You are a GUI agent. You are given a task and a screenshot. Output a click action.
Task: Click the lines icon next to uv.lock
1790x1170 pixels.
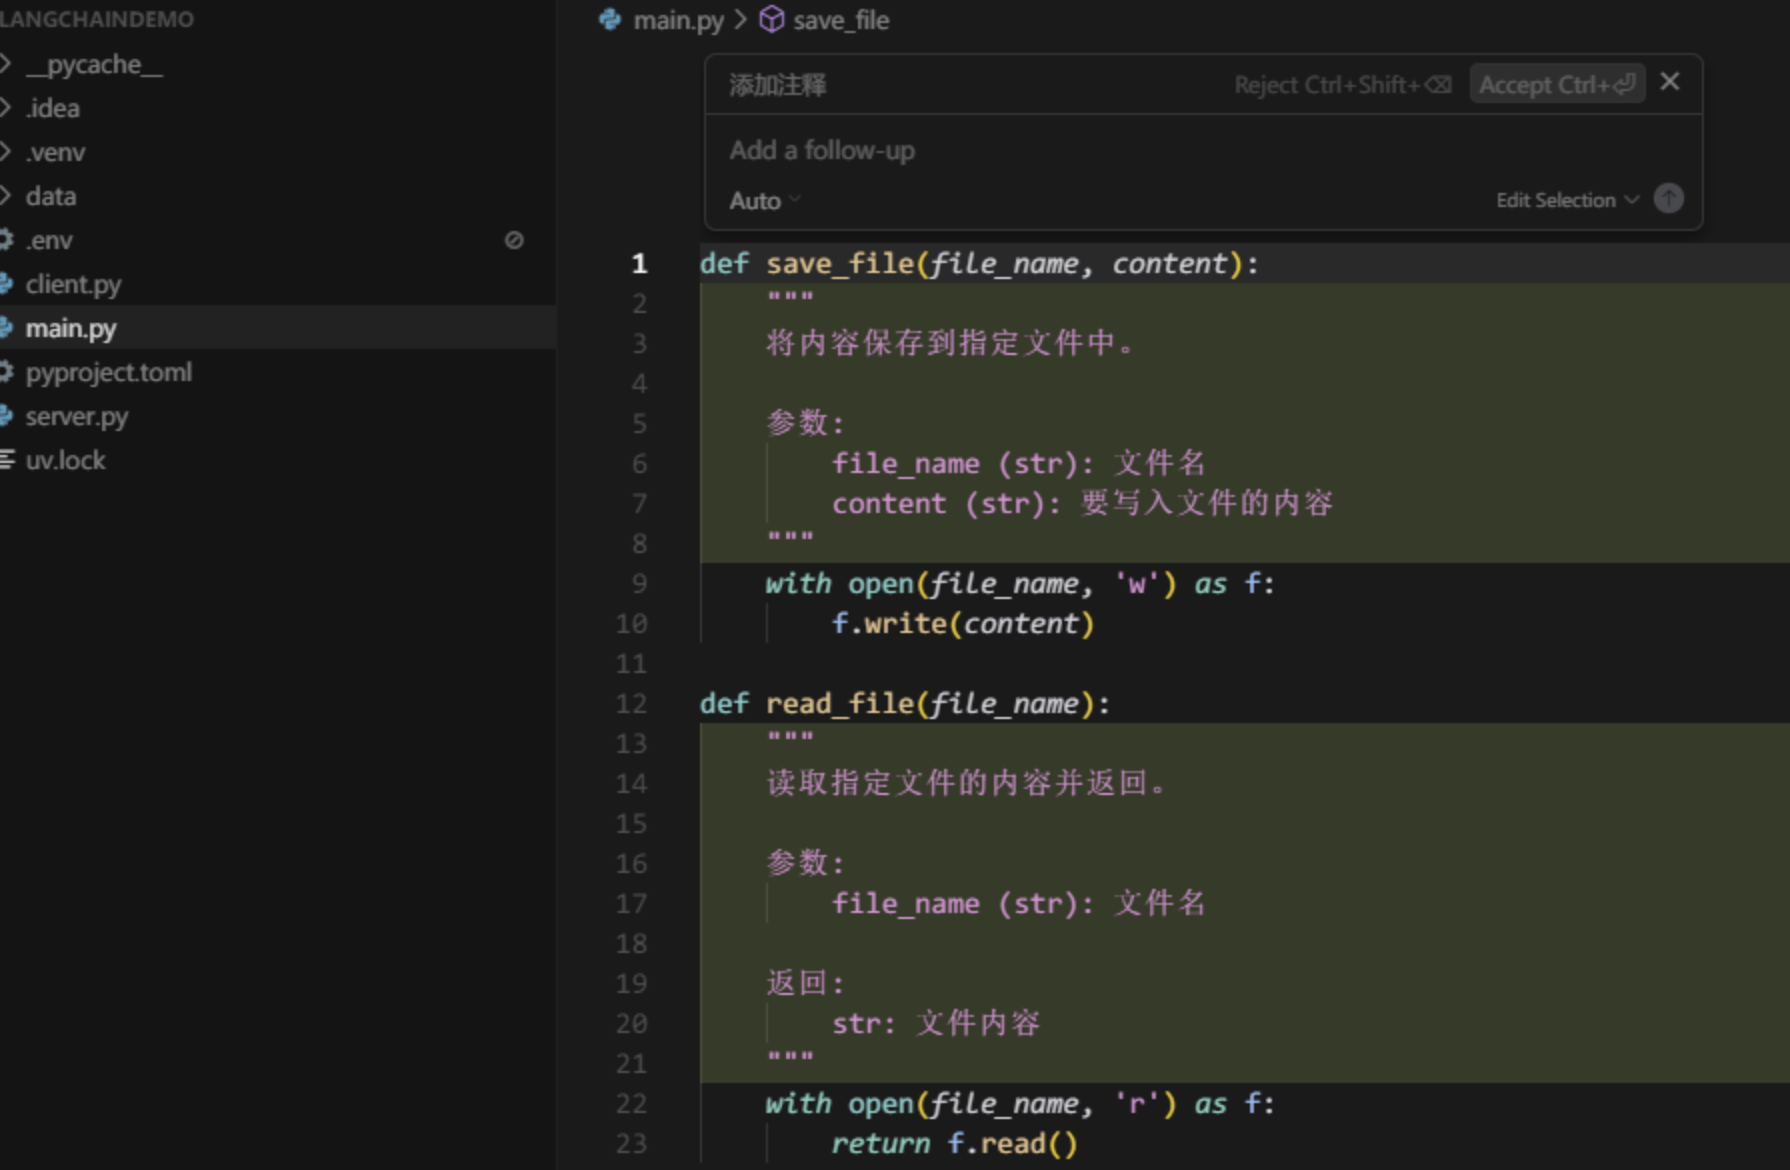pos(7,460)
